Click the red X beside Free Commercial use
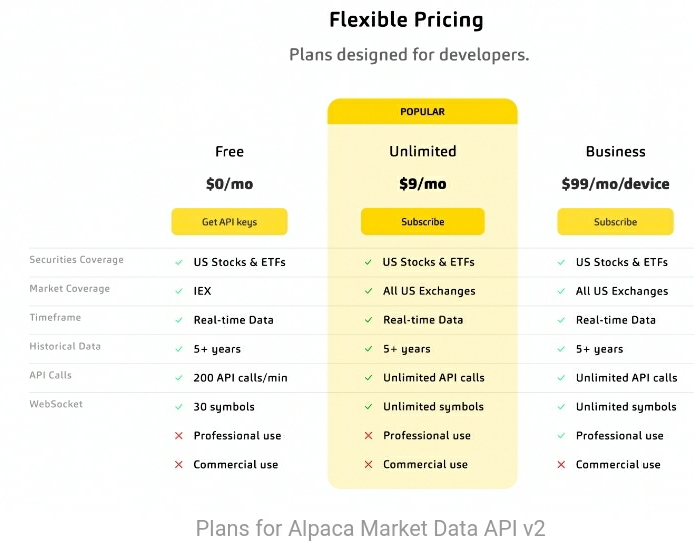This screenshot has height=545, width=694. pos(179,464)
